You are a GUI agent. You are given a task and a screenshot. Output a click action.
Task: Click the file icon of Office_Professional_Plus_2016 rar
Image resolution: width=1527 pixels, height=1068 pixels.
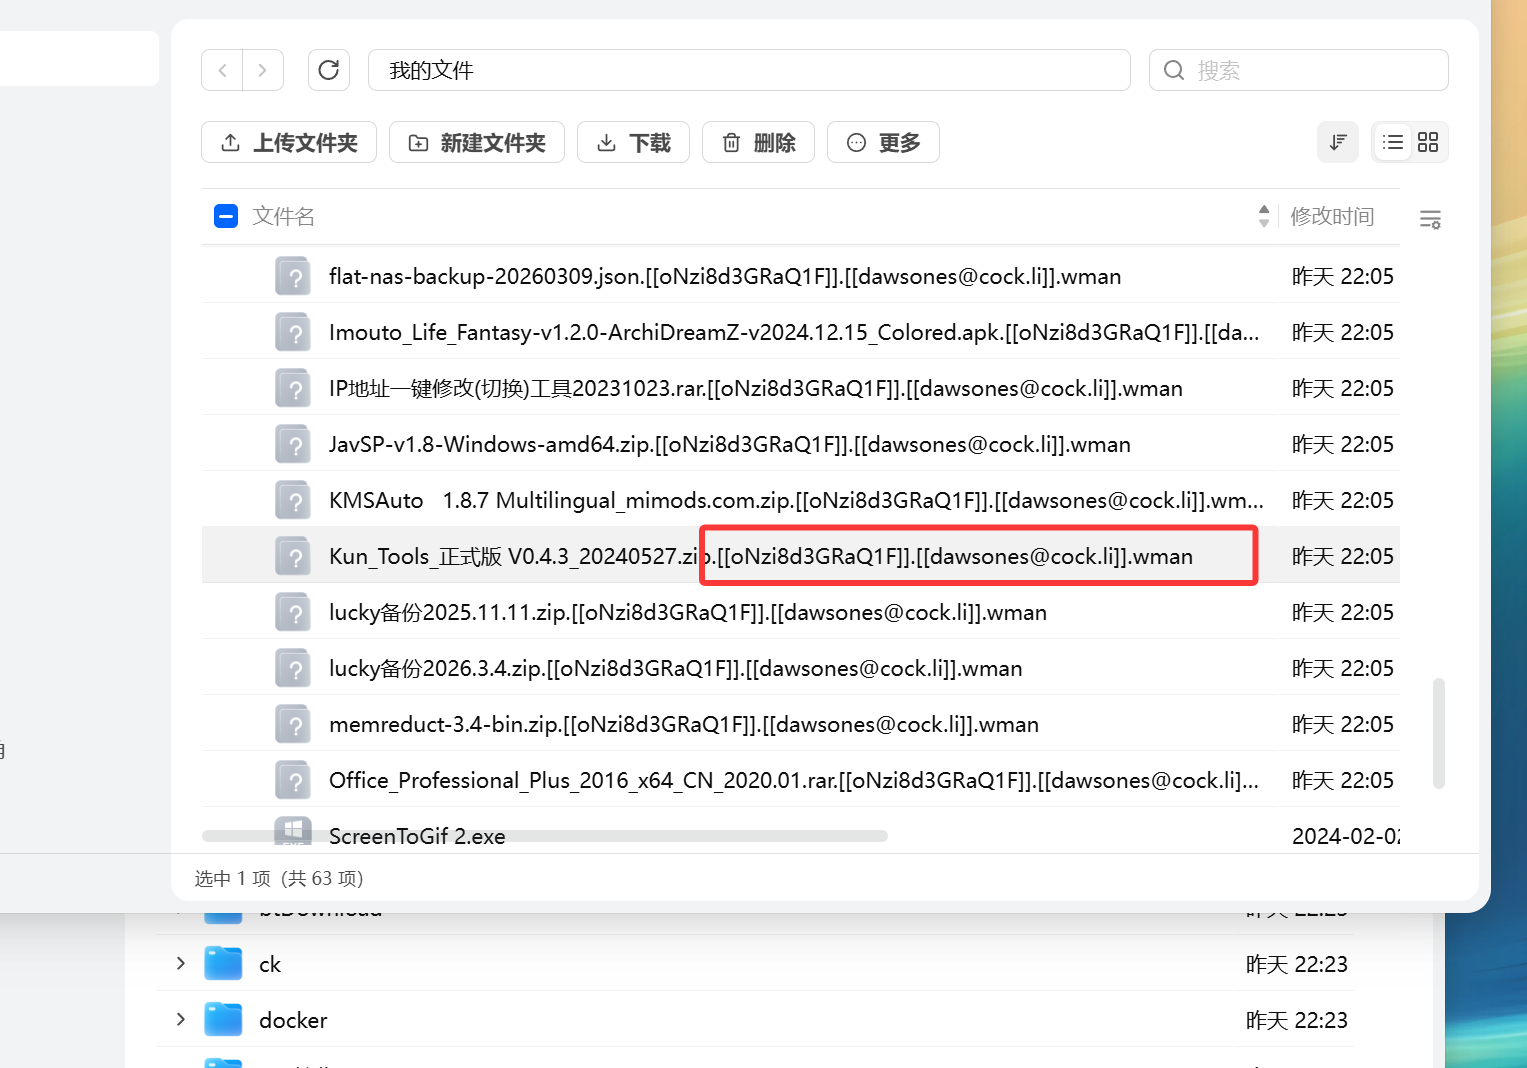(293, 780)
